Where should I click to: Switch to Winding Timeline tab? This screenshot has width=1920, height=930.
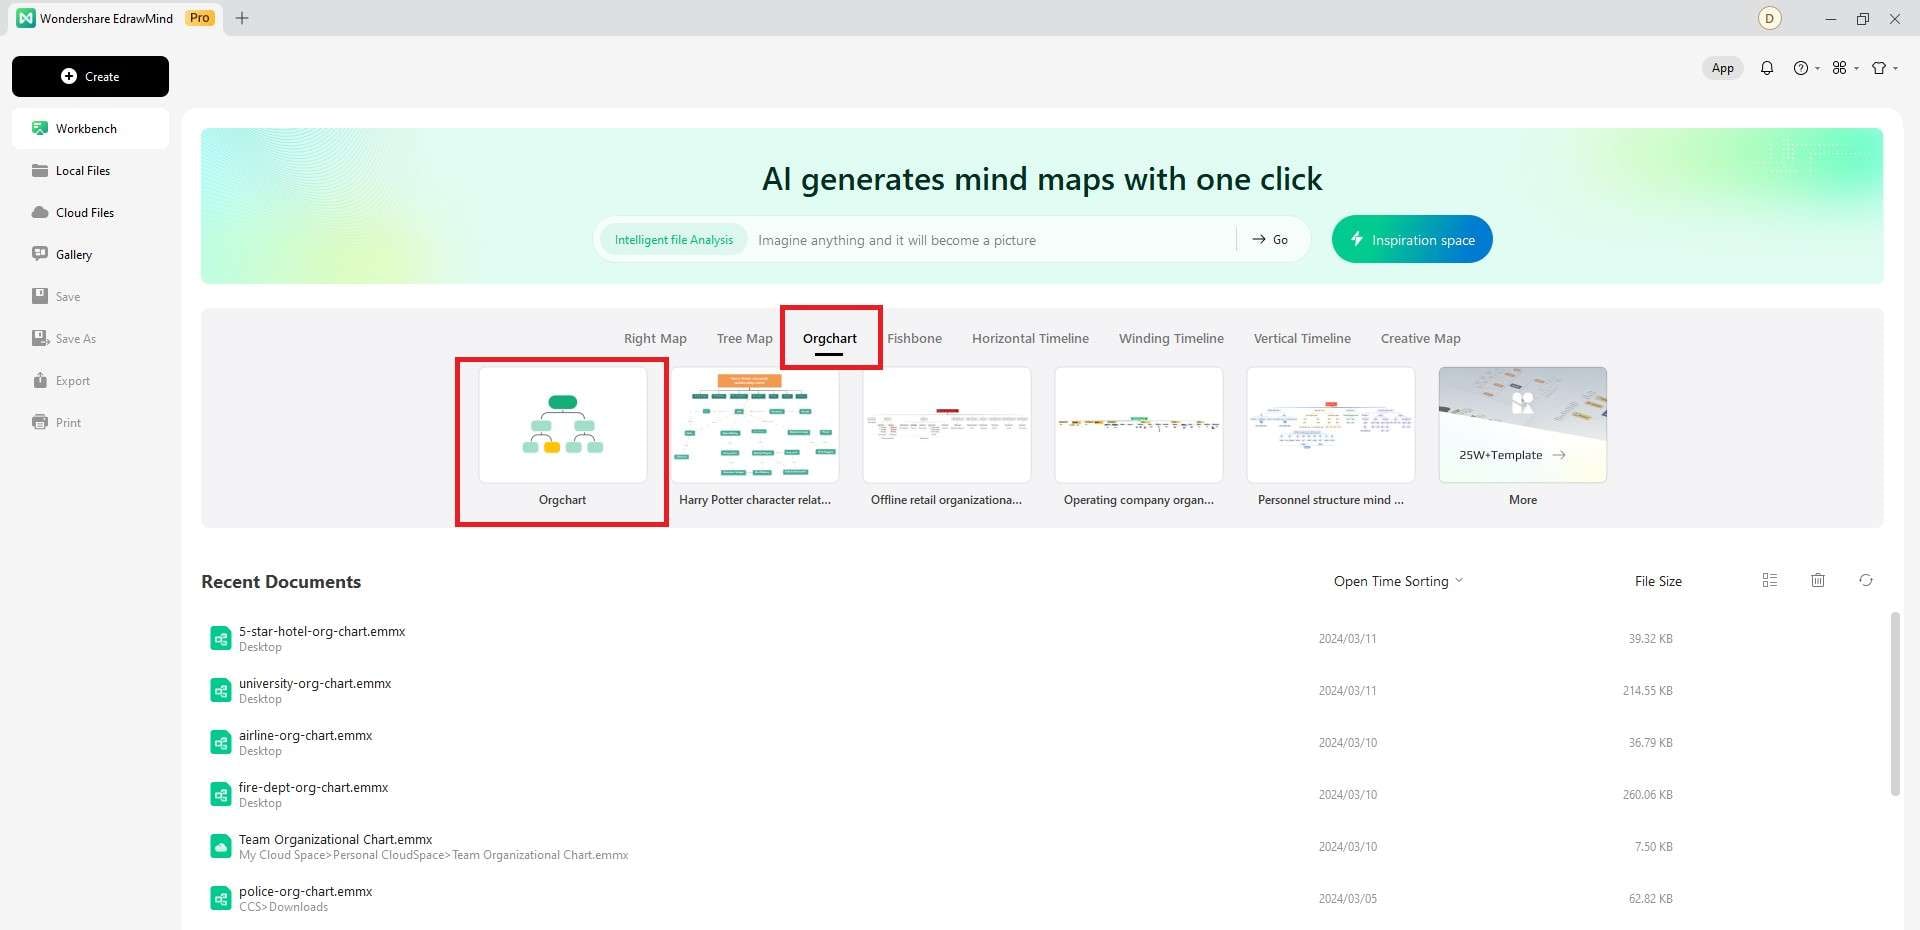[1171, 339]
